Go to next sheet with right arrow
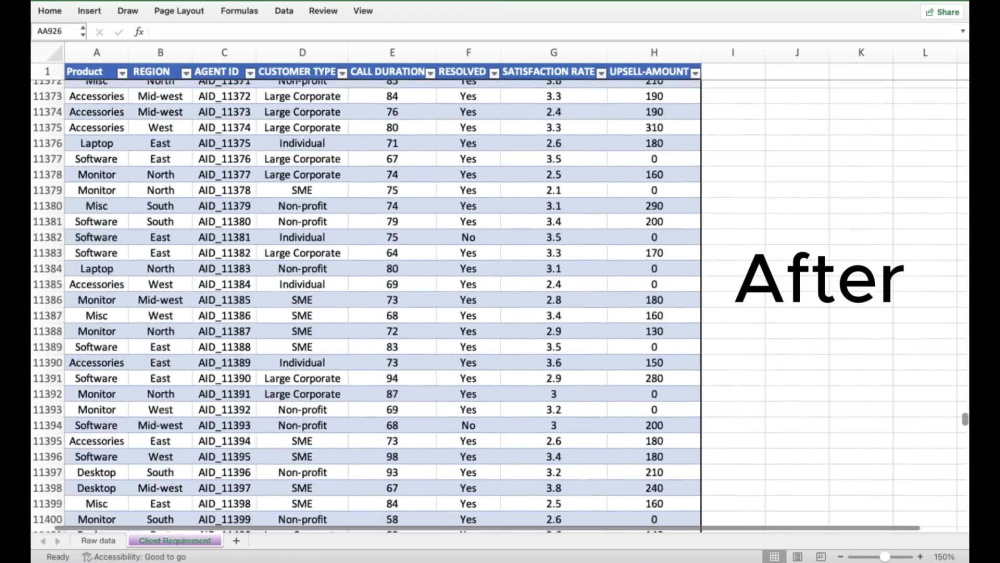This screenshot has height=563, width=1000. coord(57,541)
